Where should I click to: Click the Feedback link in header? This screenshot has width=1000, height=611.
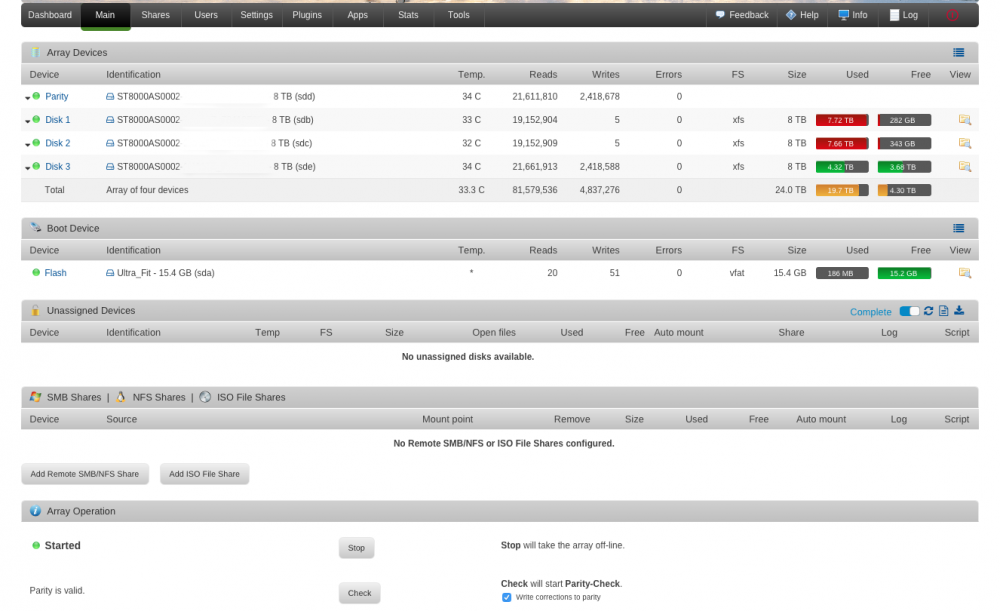[x=742, y=15]
